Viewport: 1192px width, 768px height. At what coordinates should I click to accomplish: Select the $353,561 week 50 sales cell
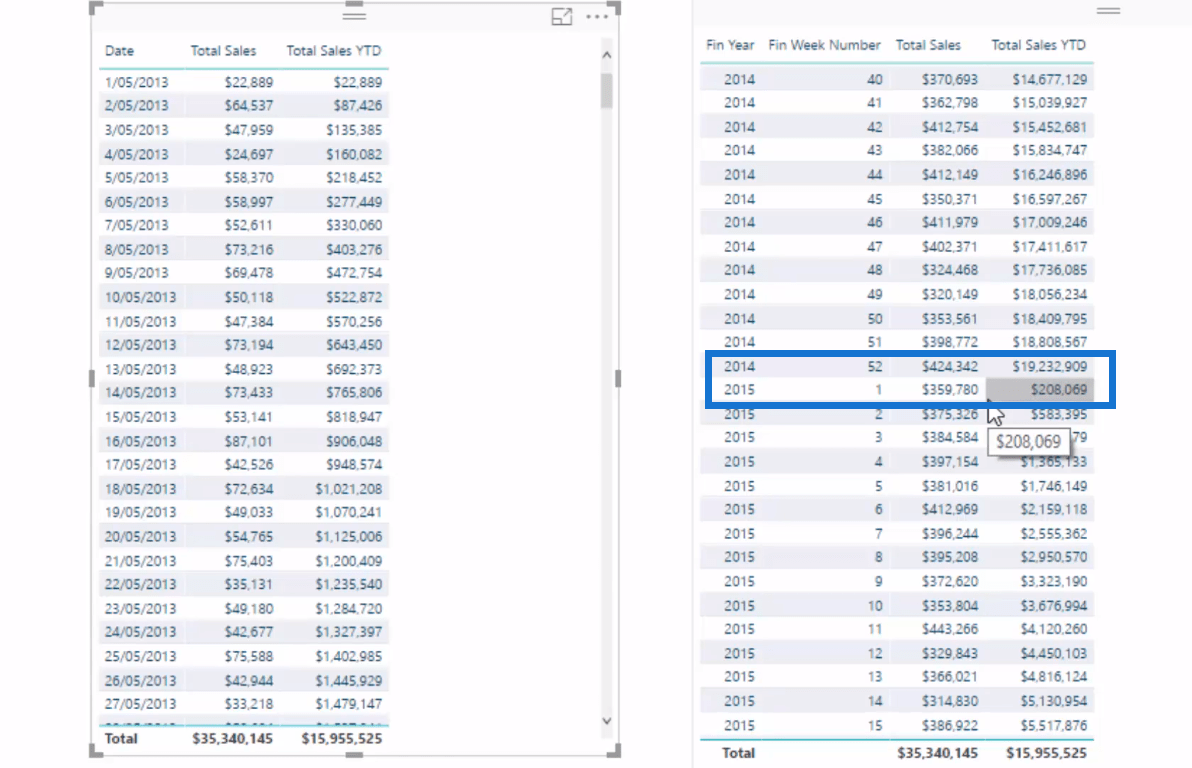pos(949,319)
